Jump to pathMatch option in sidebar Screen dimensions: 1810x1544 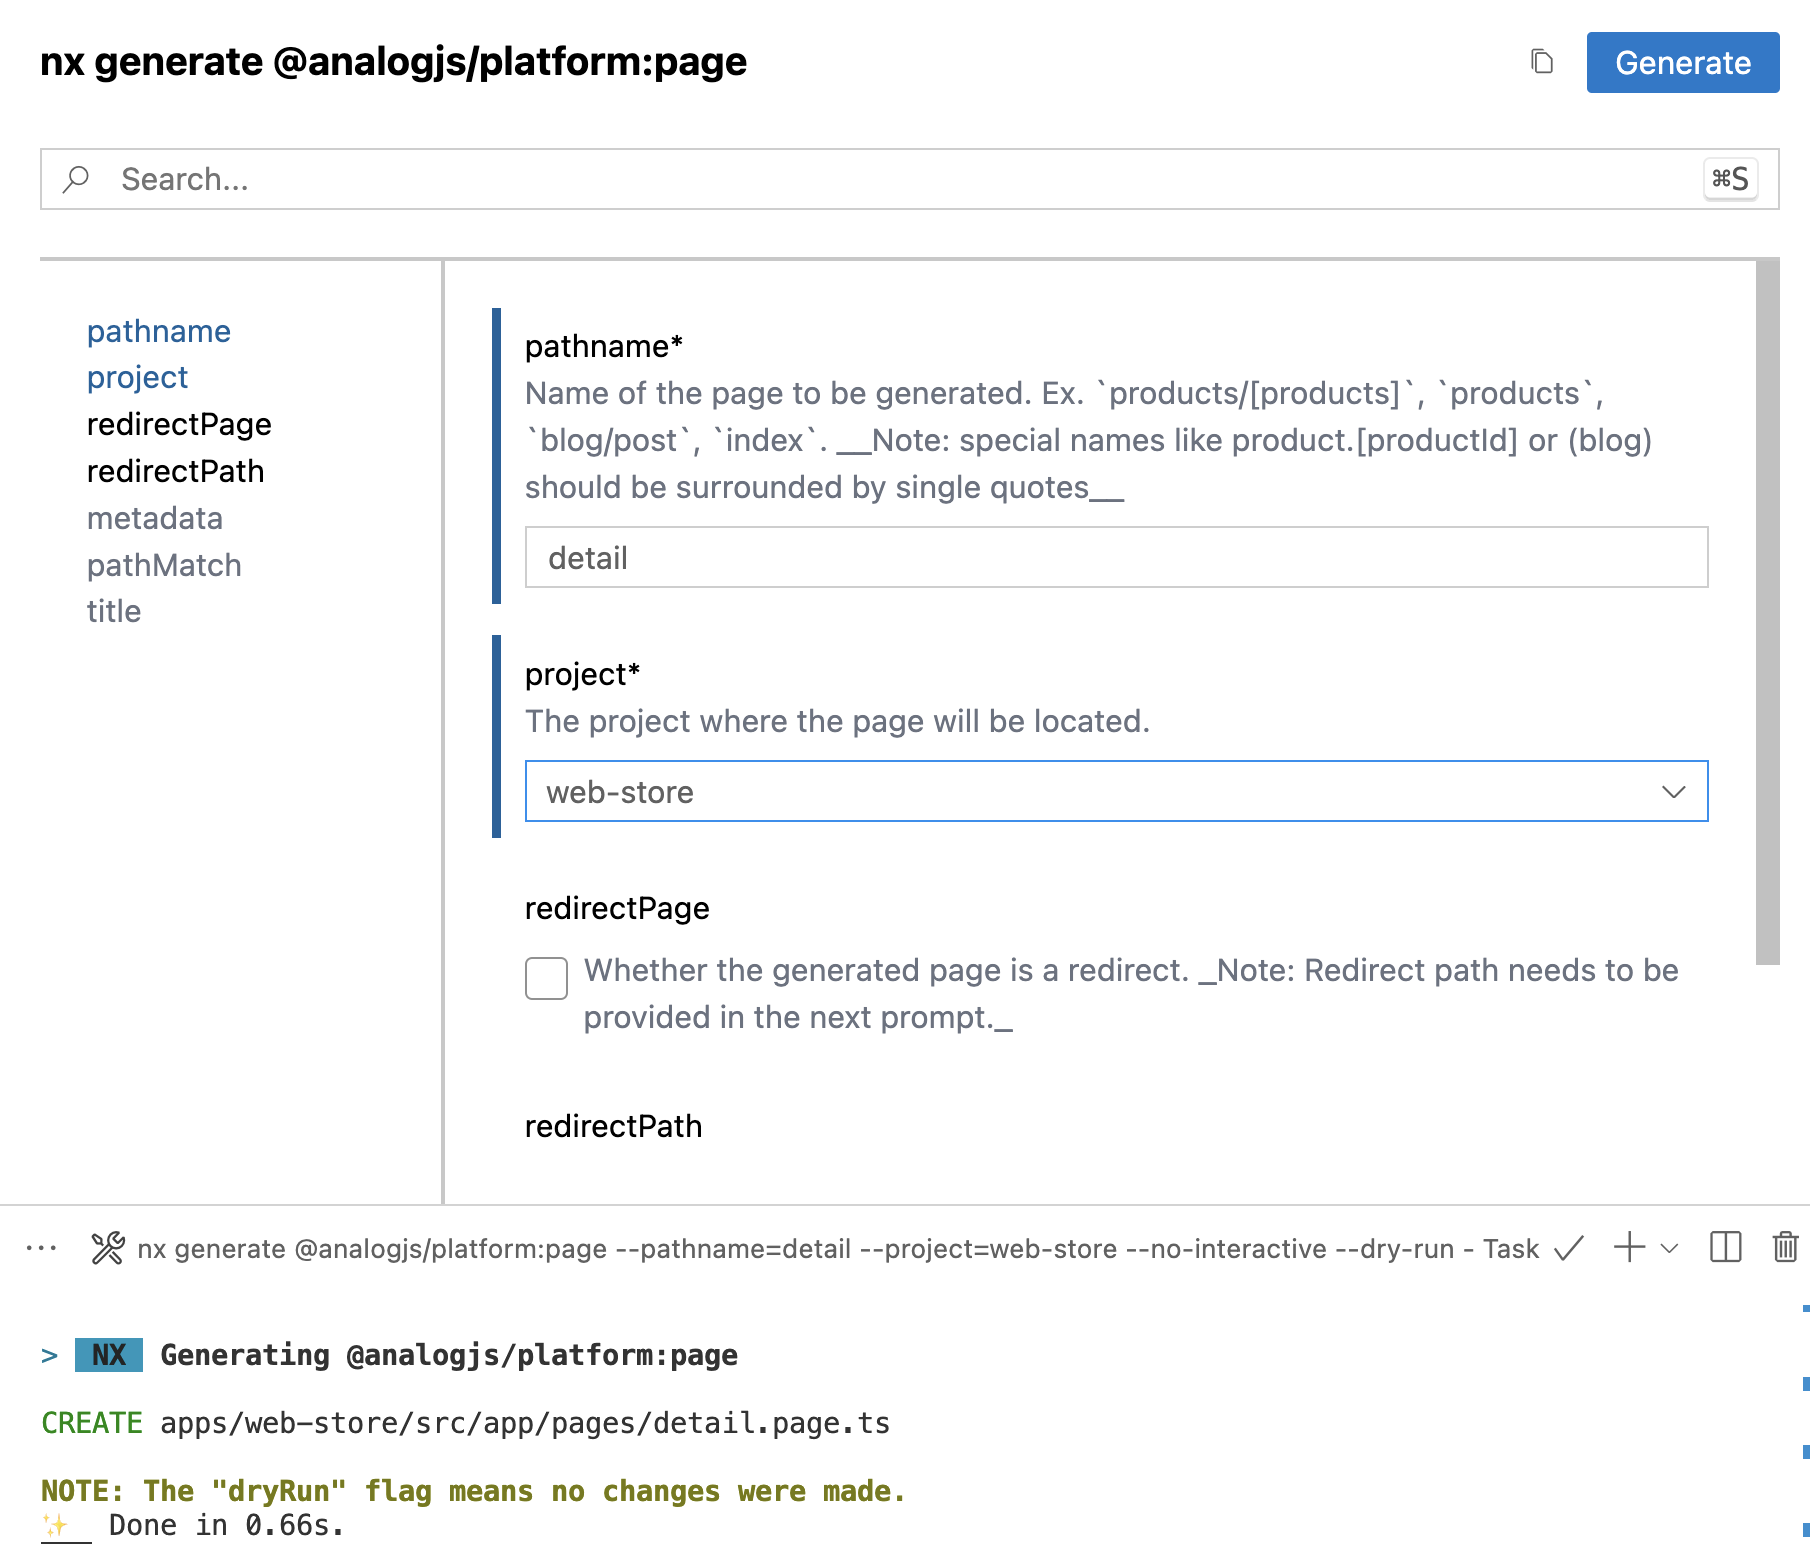pyautogui.click(x=164, y=565)
